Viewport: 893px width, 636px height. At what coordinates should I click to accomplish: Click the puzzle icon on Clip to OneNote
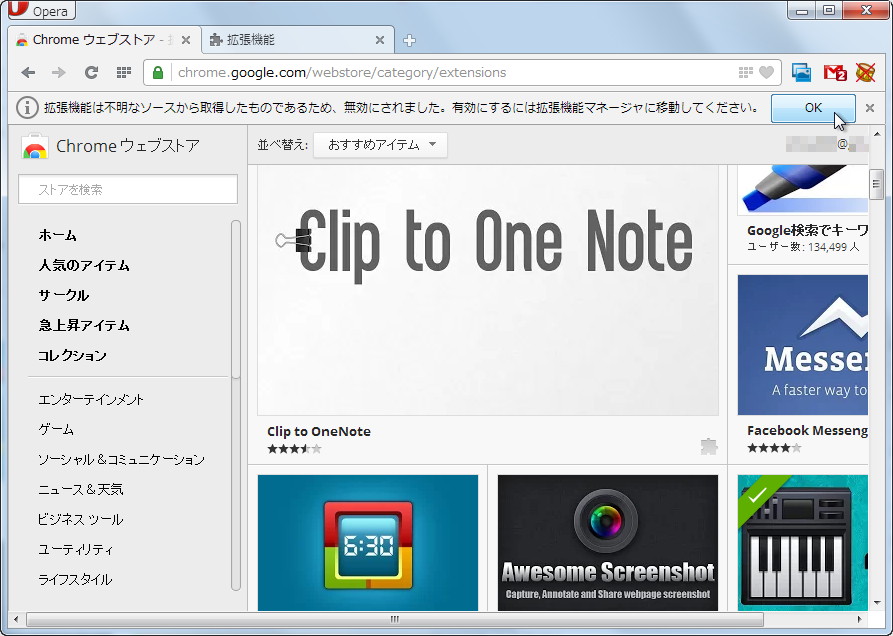pos(708,446)
